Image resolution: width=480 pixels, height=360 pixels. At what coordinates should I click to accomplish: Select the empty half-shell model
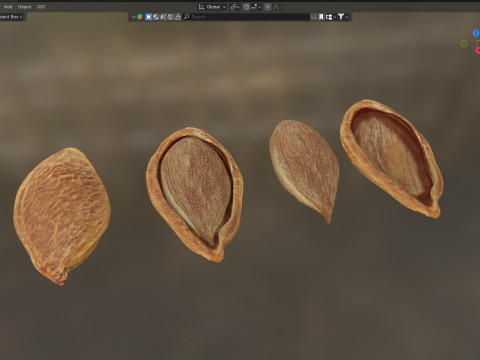392,158
